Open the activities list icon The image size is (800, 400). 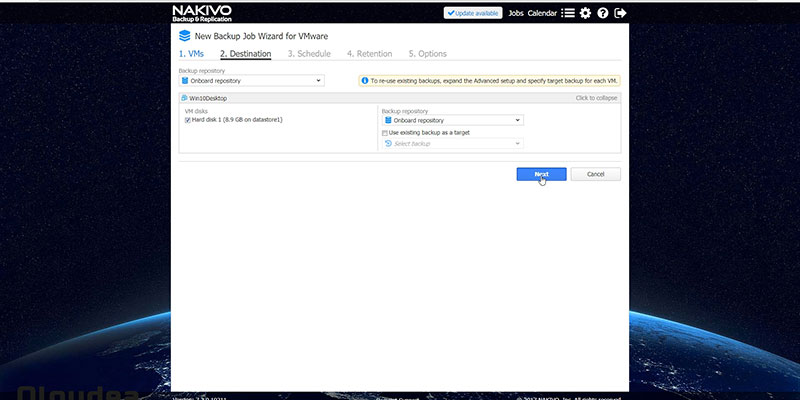click(x=568, y=13)
